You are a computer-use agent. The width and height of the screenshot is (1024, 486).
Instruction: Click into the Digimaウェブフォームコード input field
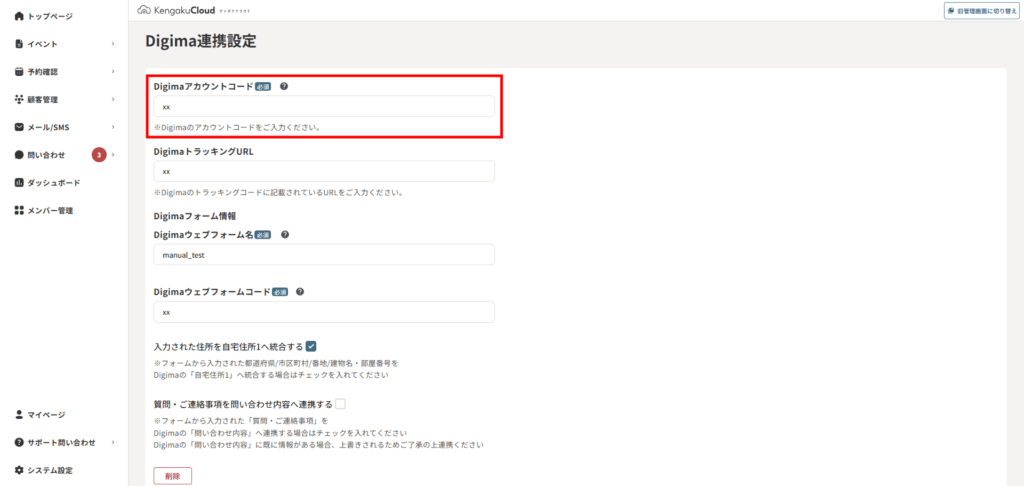point(324,312)
